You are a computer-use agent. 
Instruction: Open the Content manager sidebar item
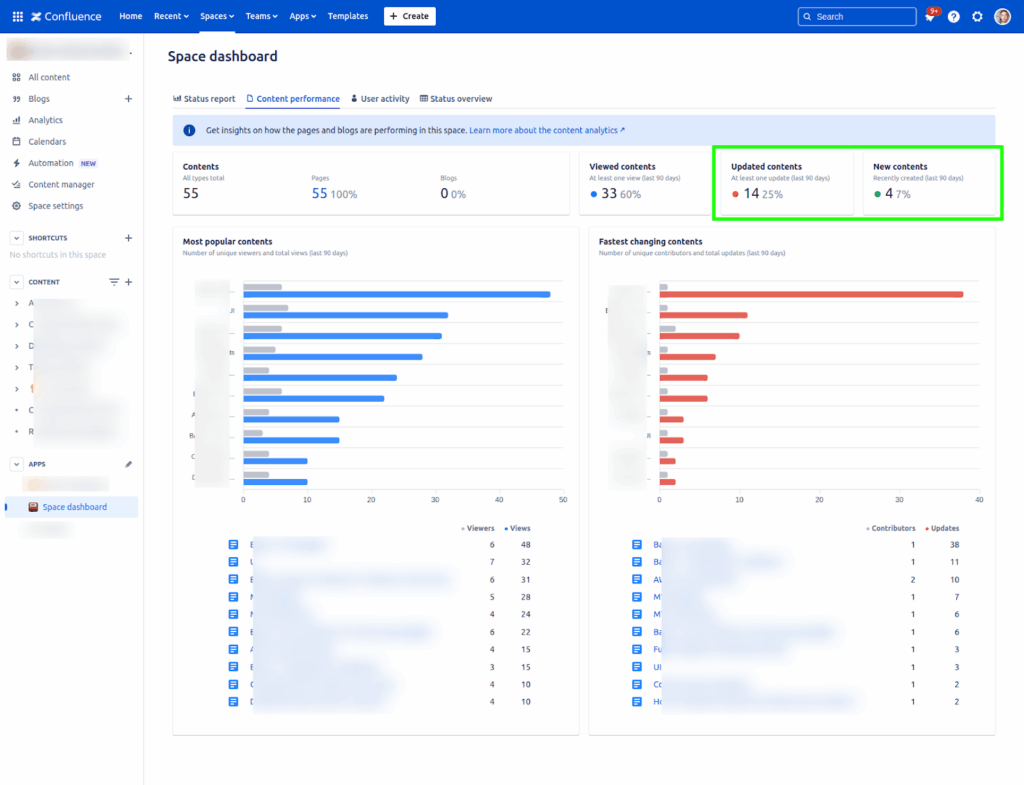64,184
